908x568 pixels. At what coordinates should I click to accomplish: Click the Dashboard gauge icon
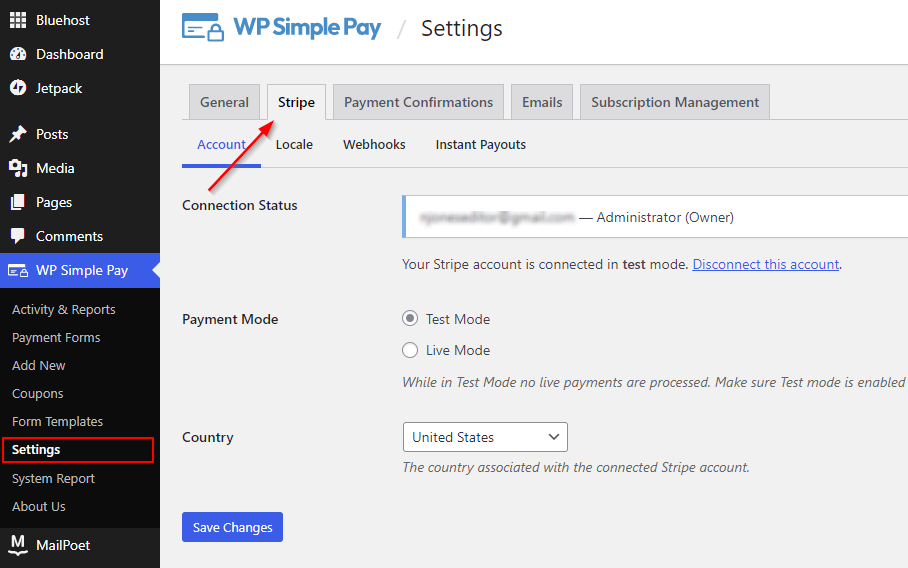pos(18,54)
